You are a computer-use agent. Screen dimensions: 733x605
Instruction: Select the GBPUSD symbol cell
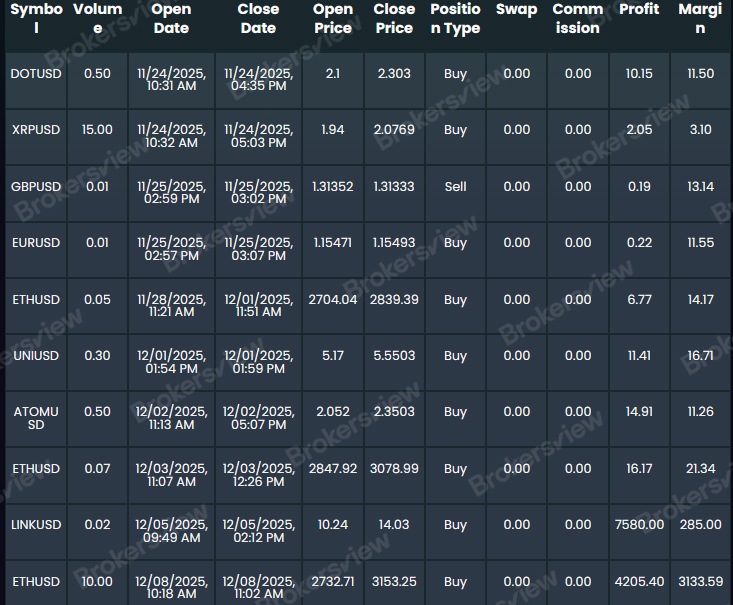[x=36, y=187]
